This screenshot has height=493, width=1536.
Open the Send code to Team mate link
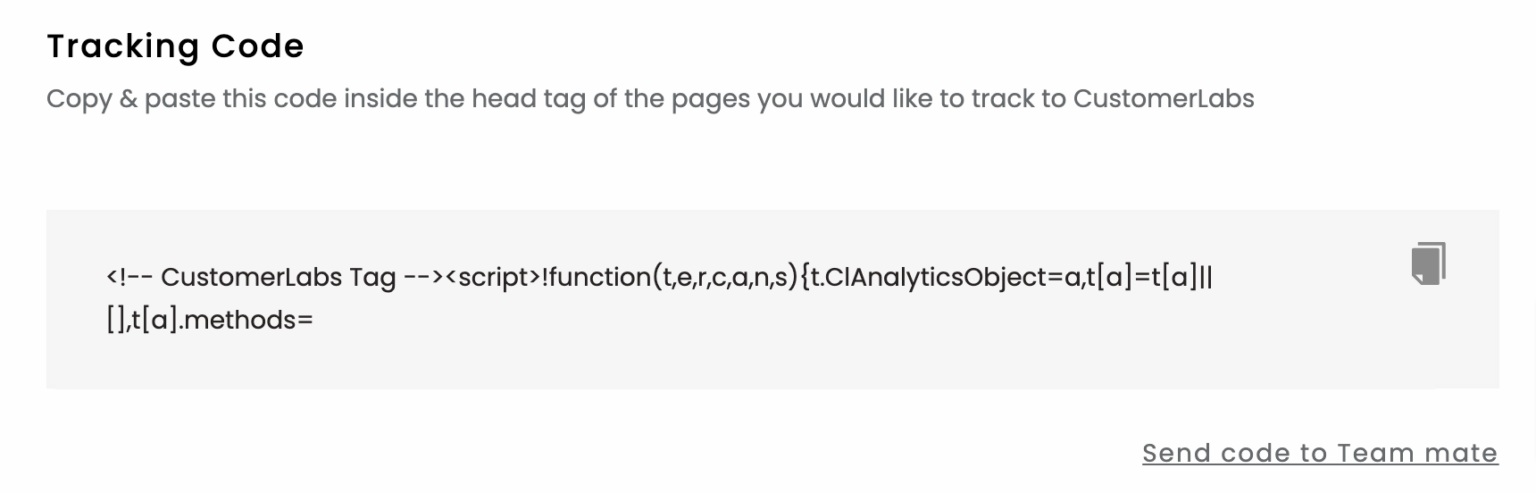pos(1319,453)
